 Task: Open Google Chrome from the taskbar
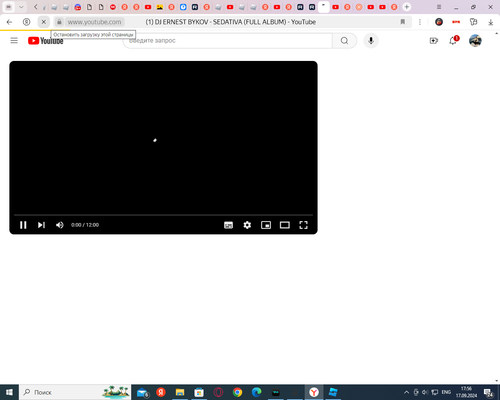[x=237, y=392]
